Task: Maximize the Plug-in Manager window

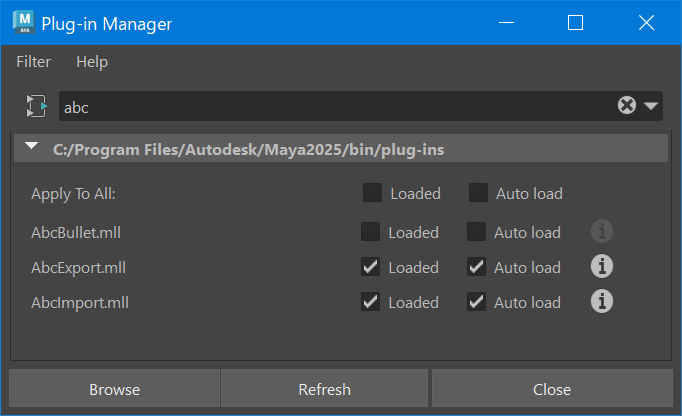Action: tap(575, 23)
